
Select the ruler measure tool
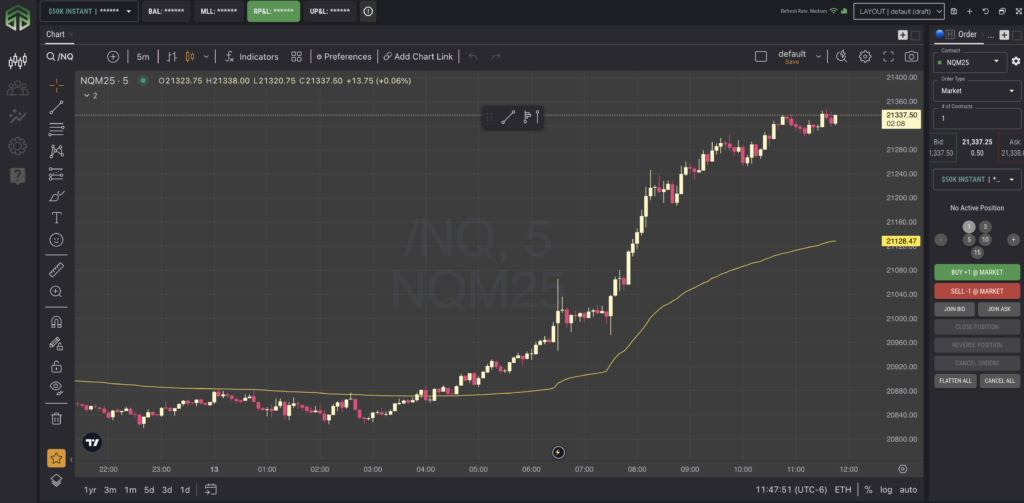pyautogui.click(x=57, y=269)
